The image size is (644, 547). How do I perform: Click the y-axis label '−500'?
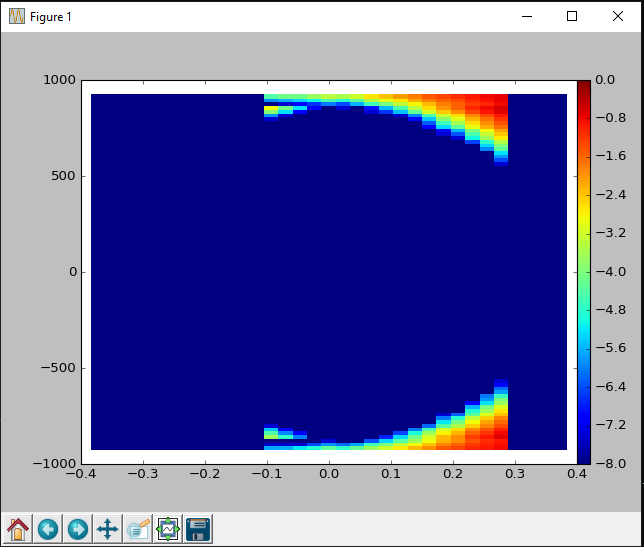pyautogui.click(x=58, y=368)
